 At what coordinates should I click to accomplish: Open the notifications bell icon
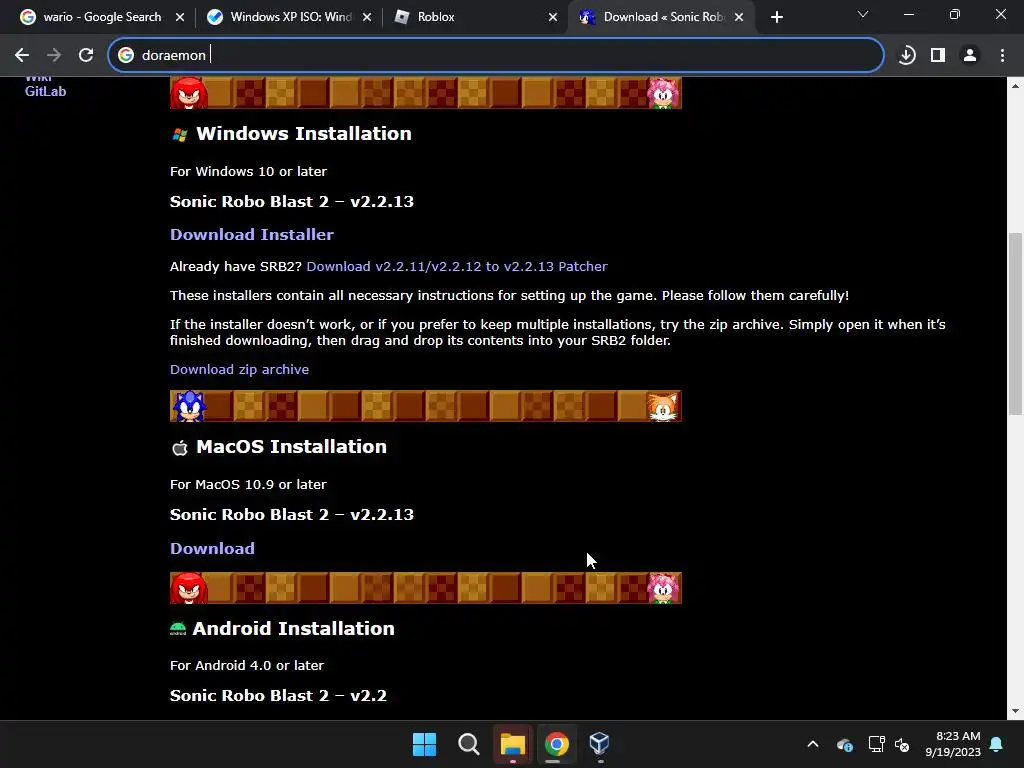point(997,744)
